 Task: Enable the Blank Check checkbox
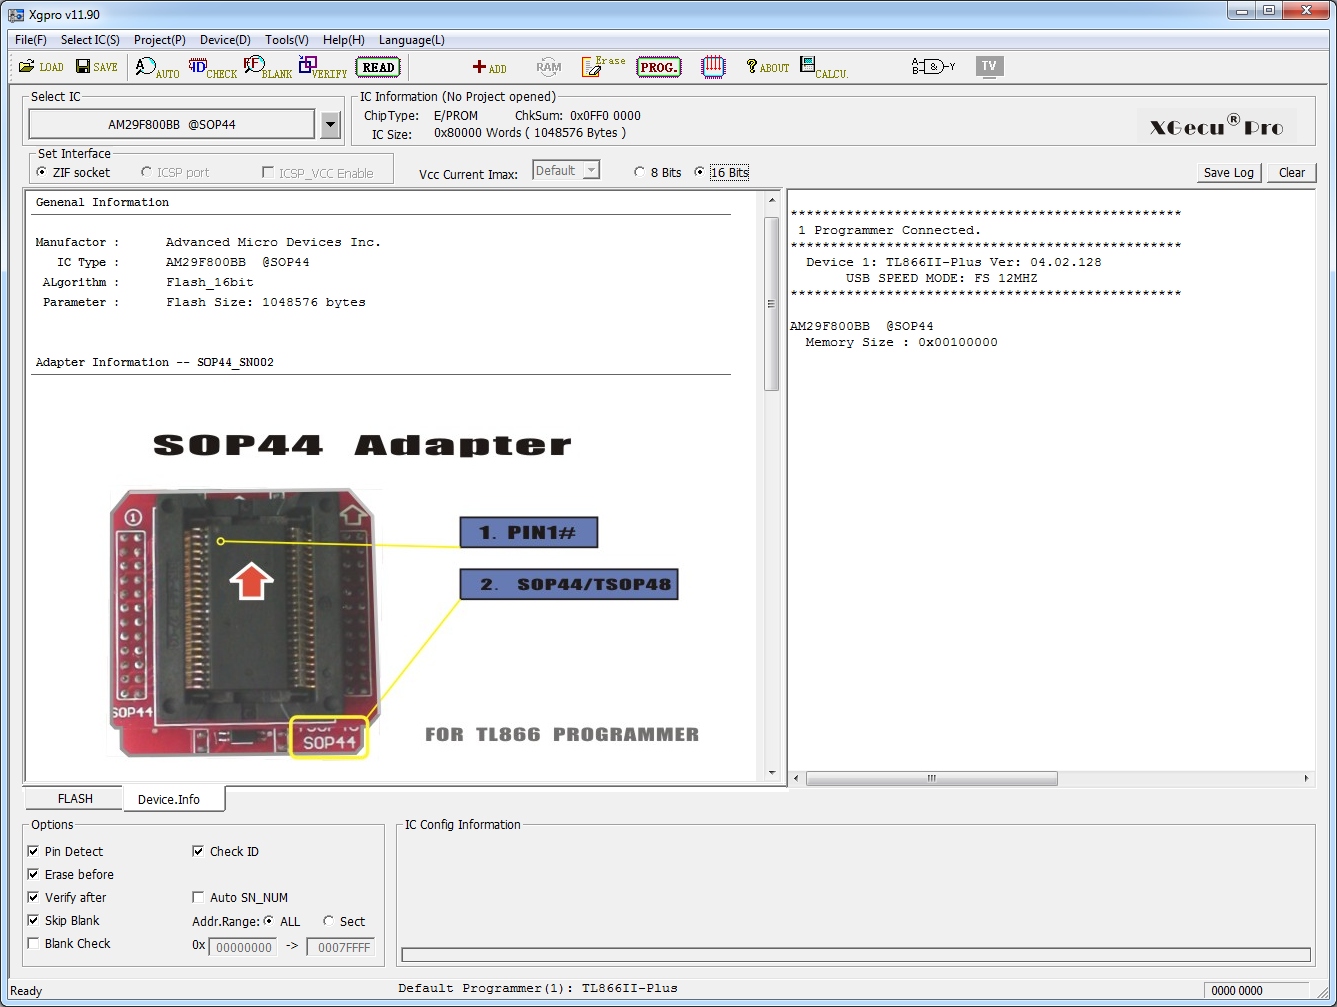[x=34, y=944]
